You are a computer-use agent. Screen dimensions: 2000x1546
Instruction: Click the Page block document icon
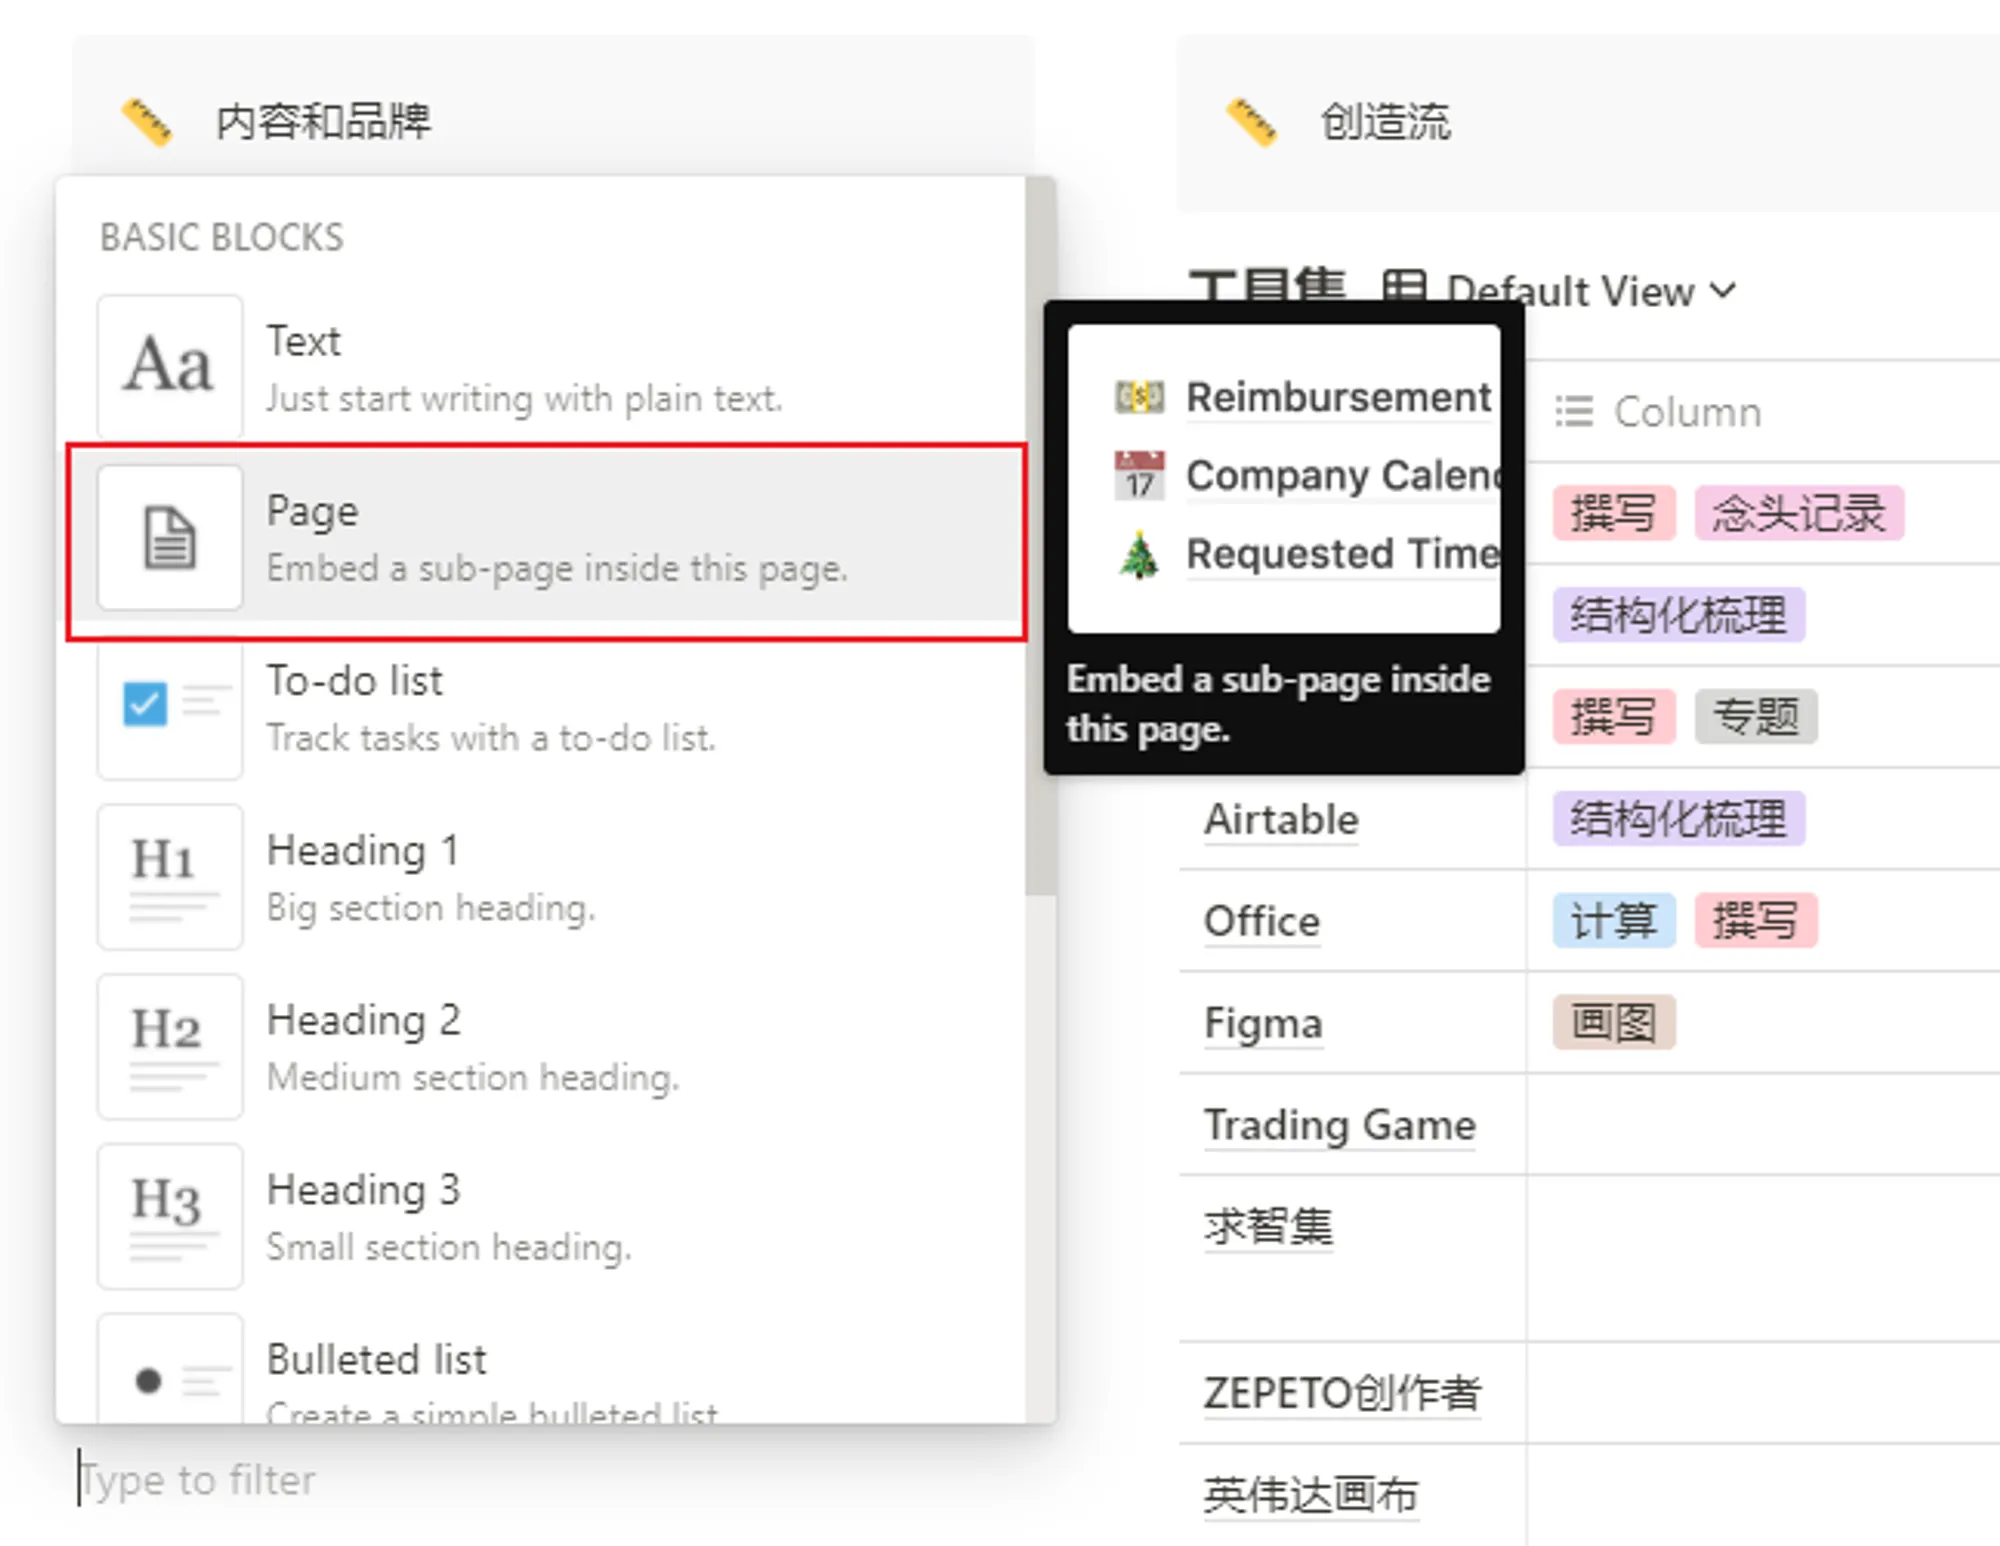[170, 537]
